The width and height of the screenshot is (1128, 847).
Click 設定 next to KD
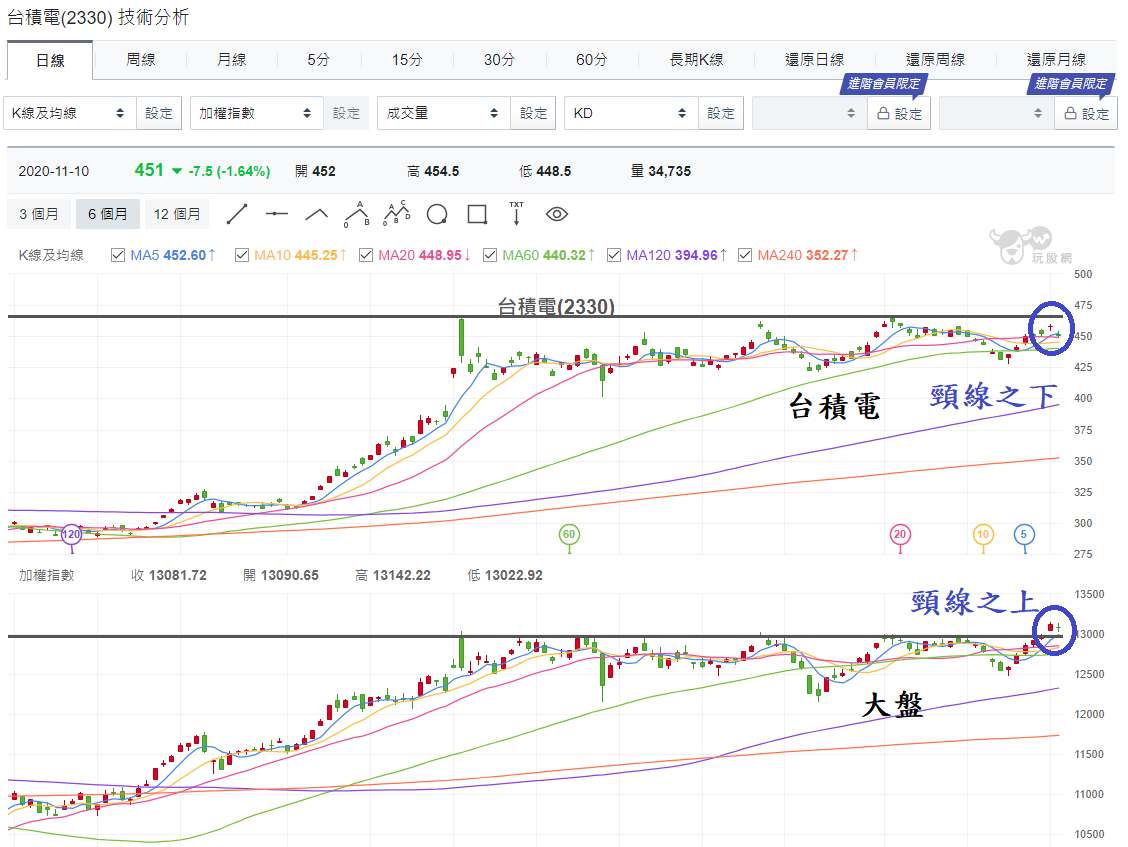click(x=721, y=114)
